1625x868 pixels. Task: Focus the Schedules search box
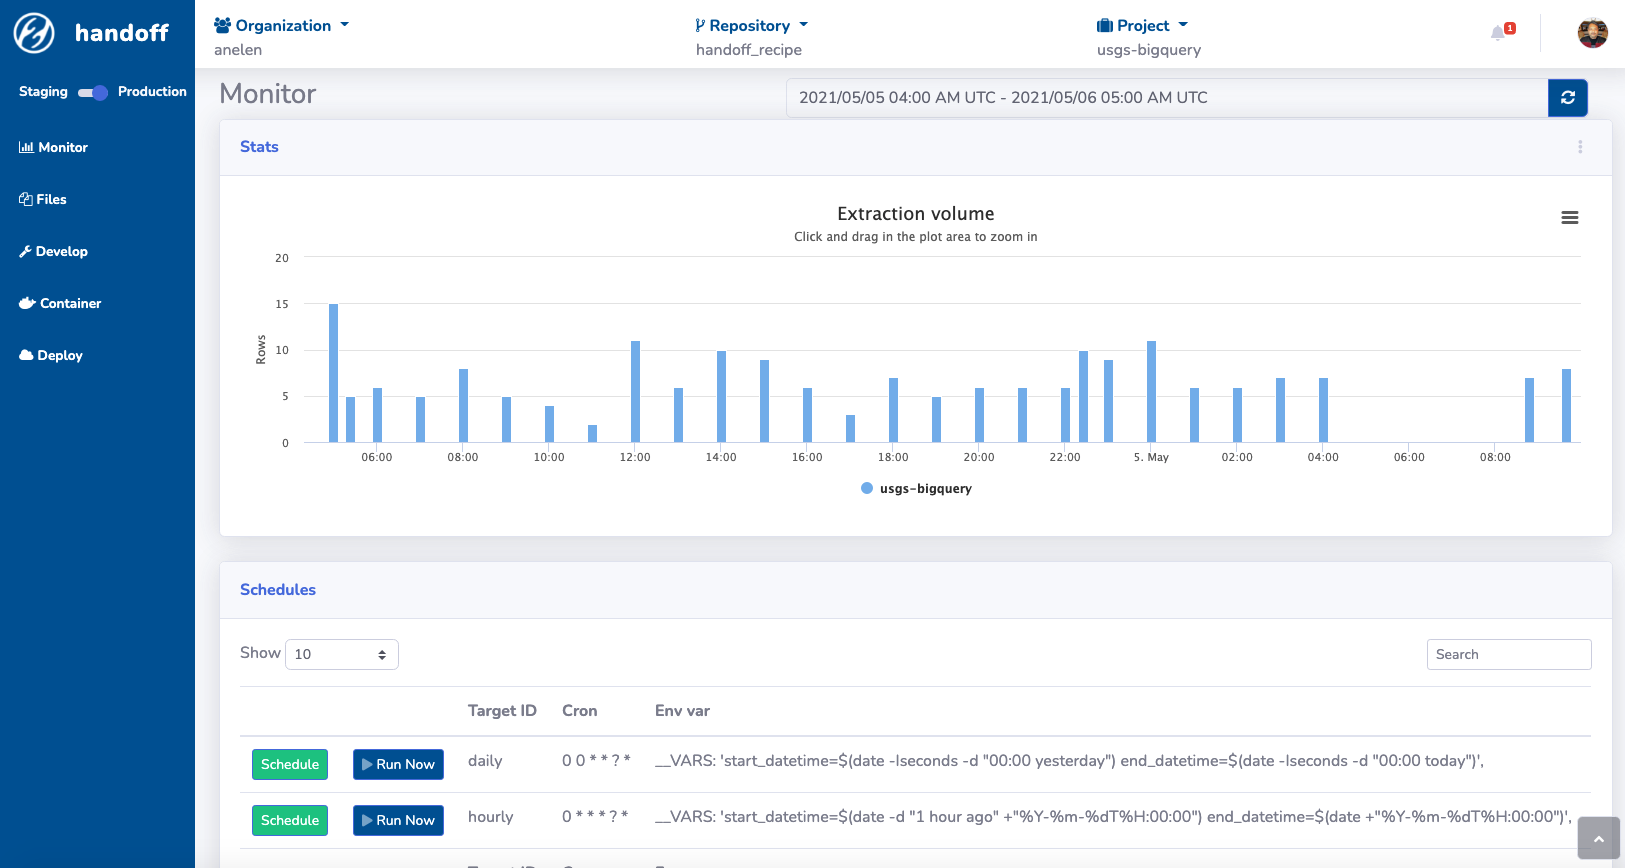tap(1509, 654)
